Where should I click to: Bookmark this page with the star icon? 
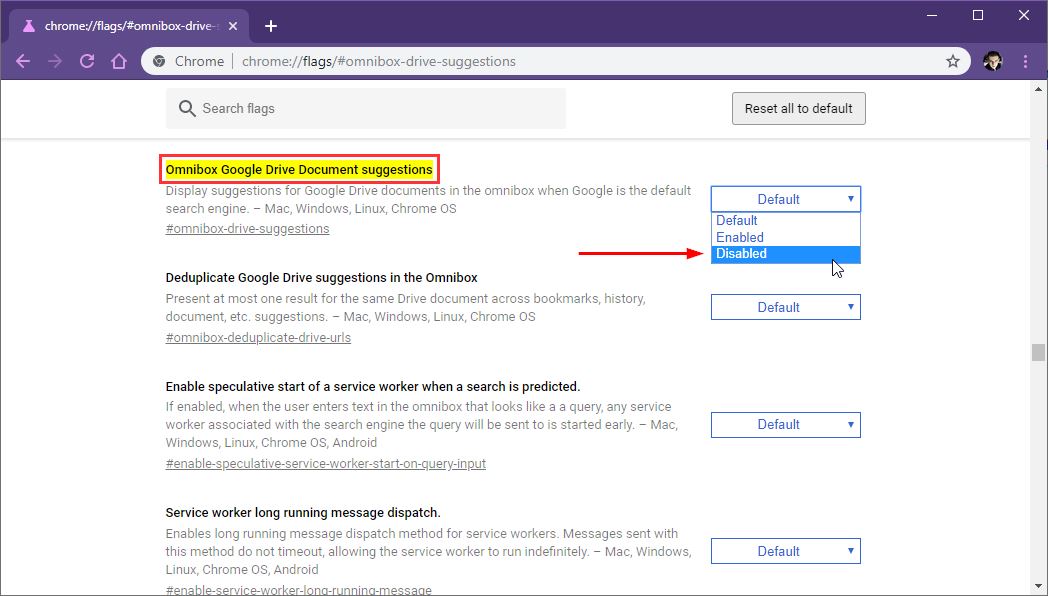point(953,61)
